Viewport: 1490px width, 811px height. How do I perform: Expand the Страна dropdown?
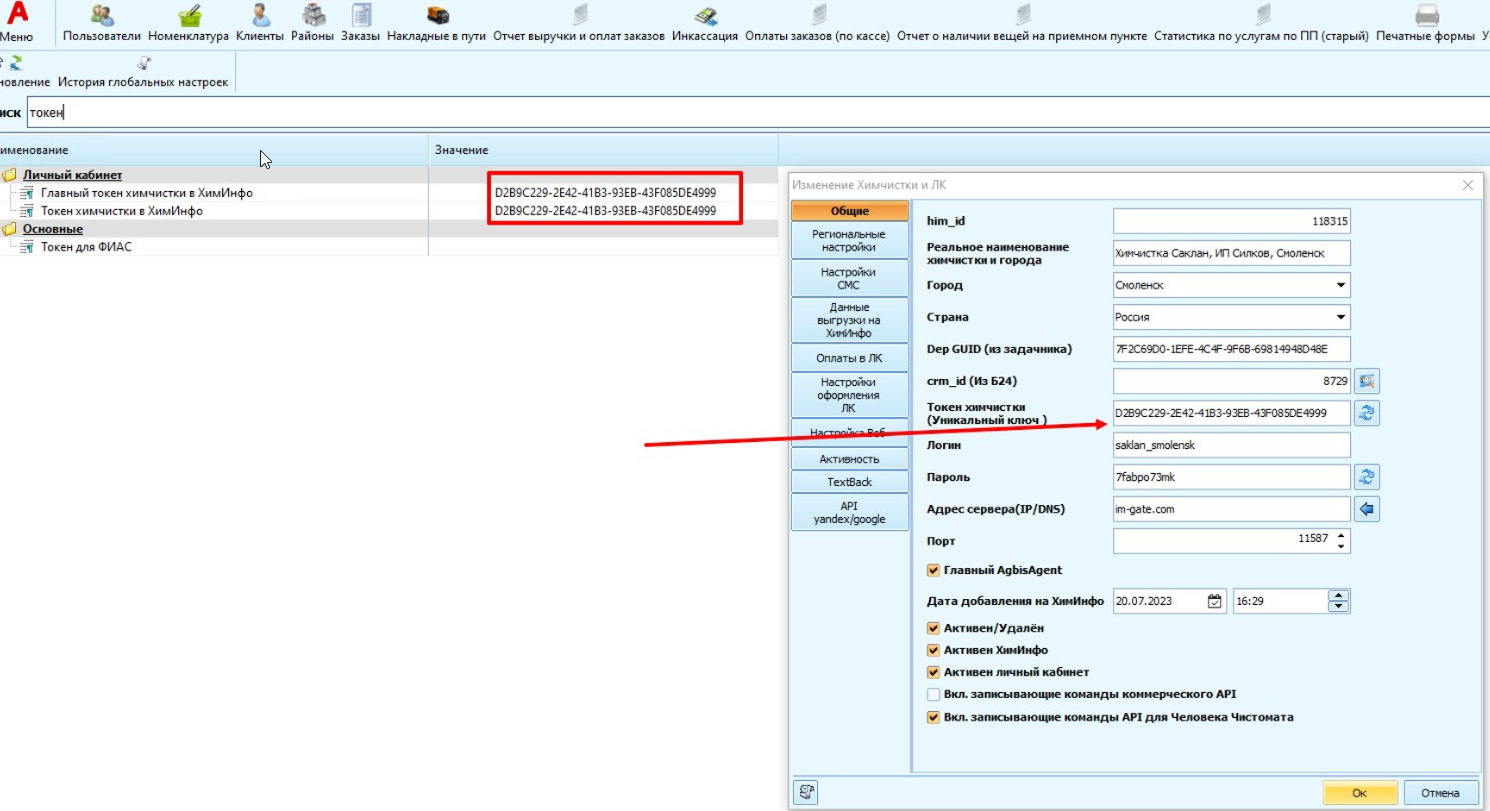coord(1340,317)
